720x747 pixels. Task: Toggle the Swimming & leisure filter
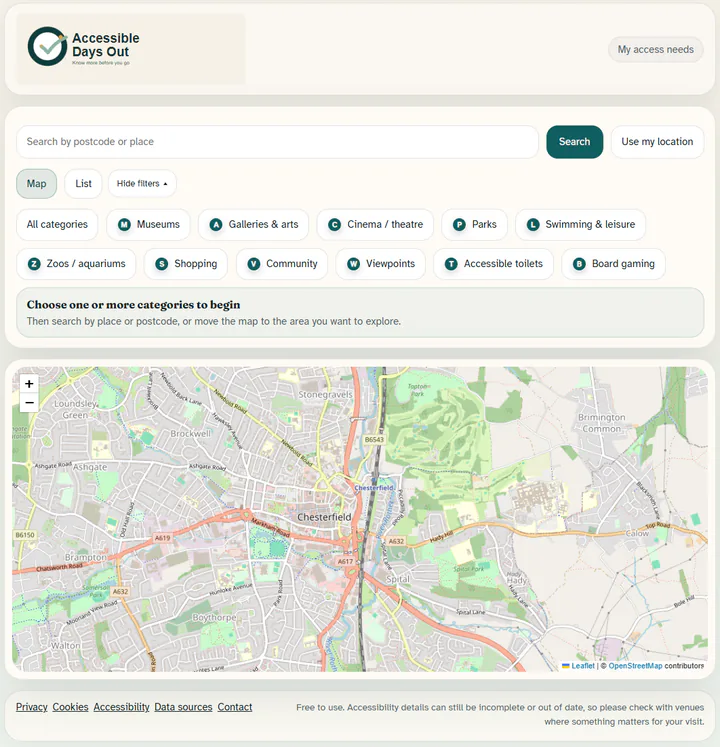click(580, 224)
